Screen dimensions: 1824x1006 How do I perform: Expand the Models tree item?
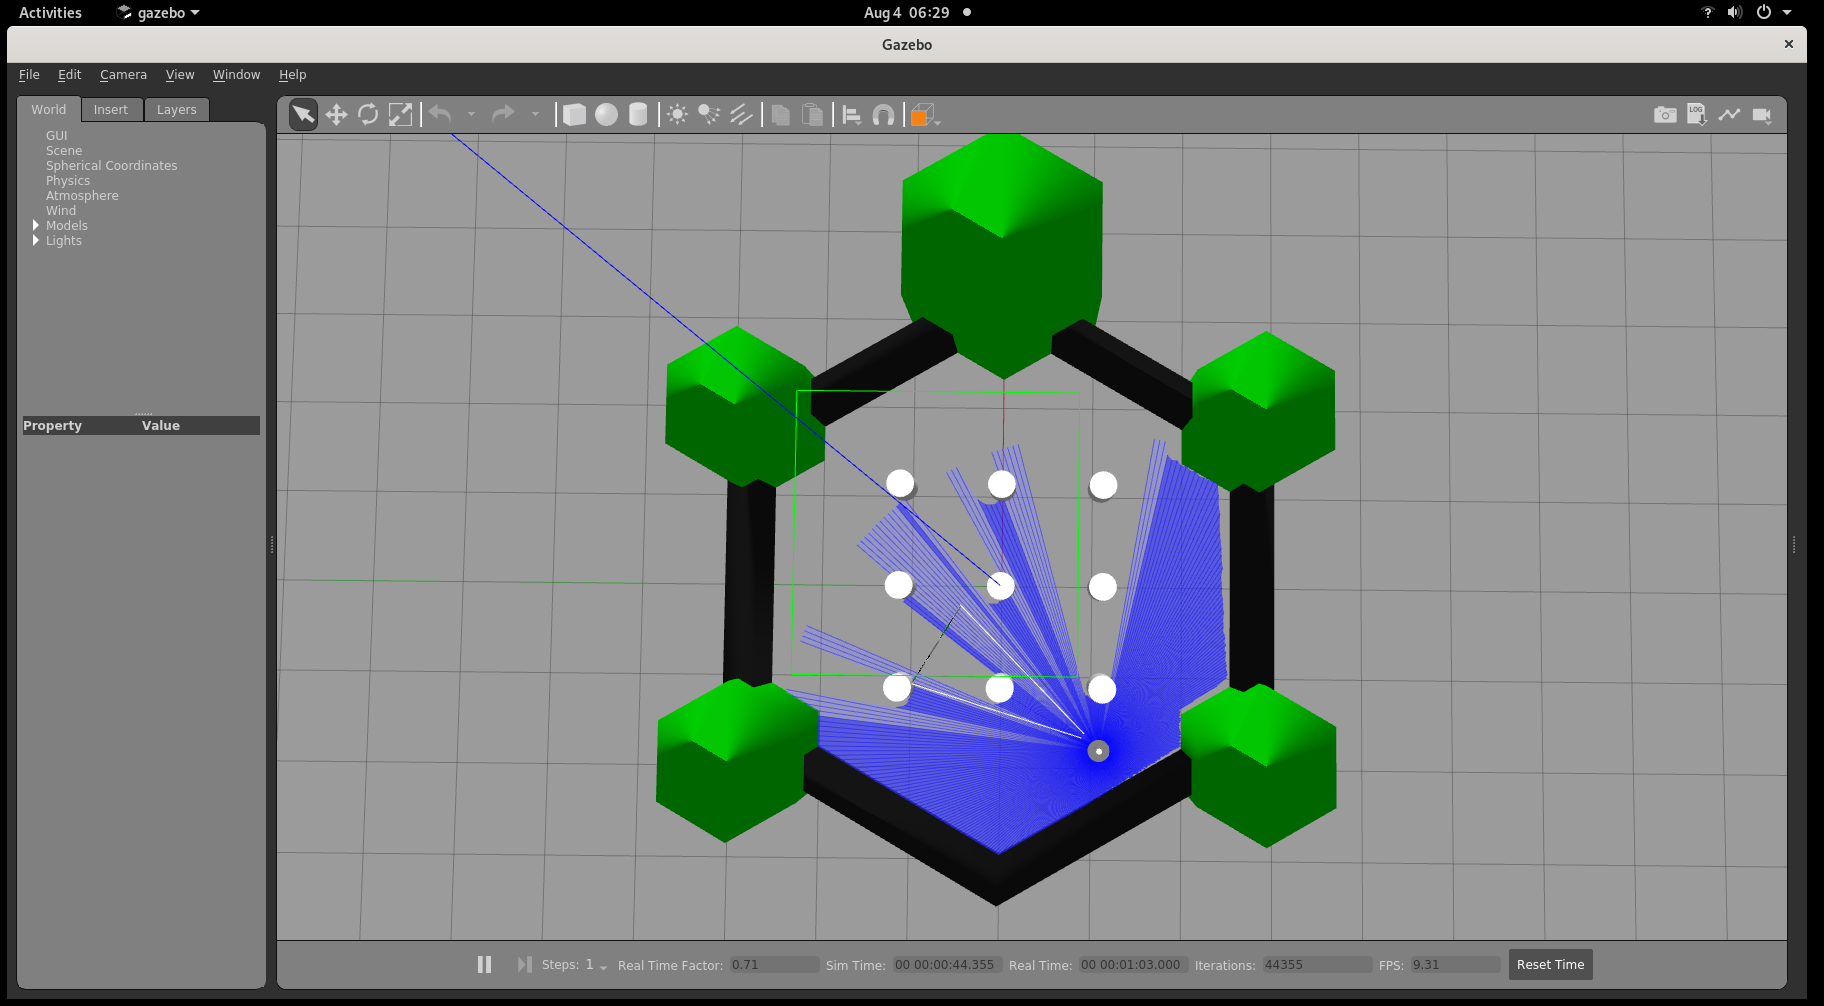coord(36,226)
